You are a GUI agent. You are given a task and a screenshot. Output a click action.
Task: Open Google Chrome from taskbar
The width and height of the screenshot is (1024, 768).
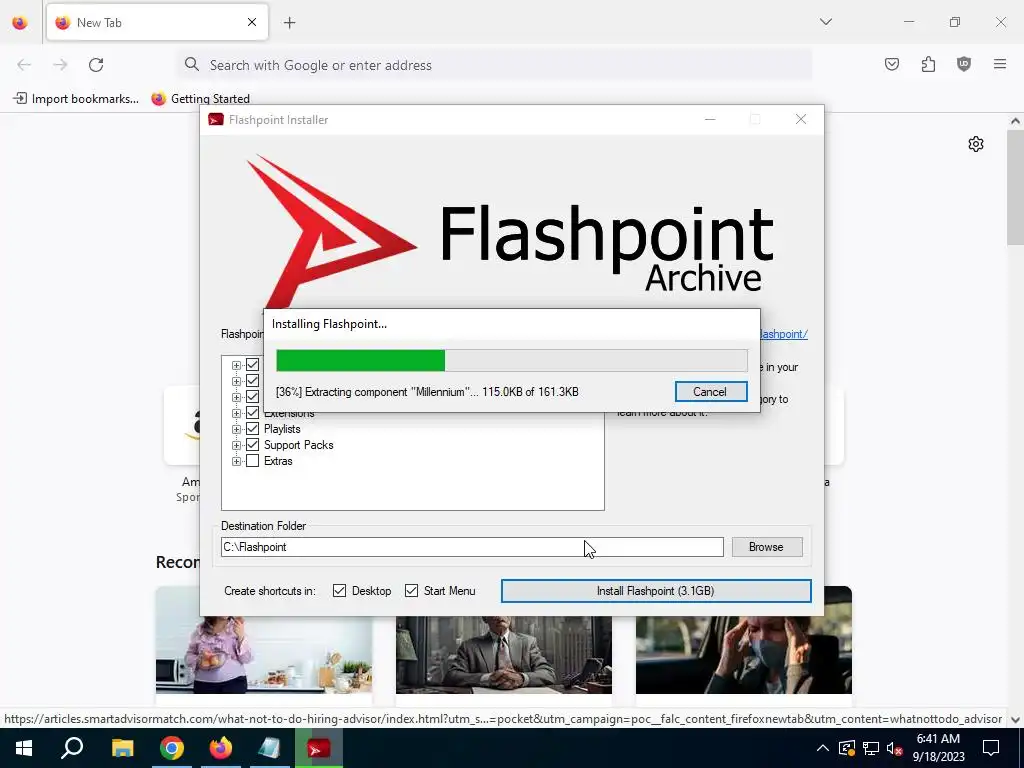click(172, 748)
